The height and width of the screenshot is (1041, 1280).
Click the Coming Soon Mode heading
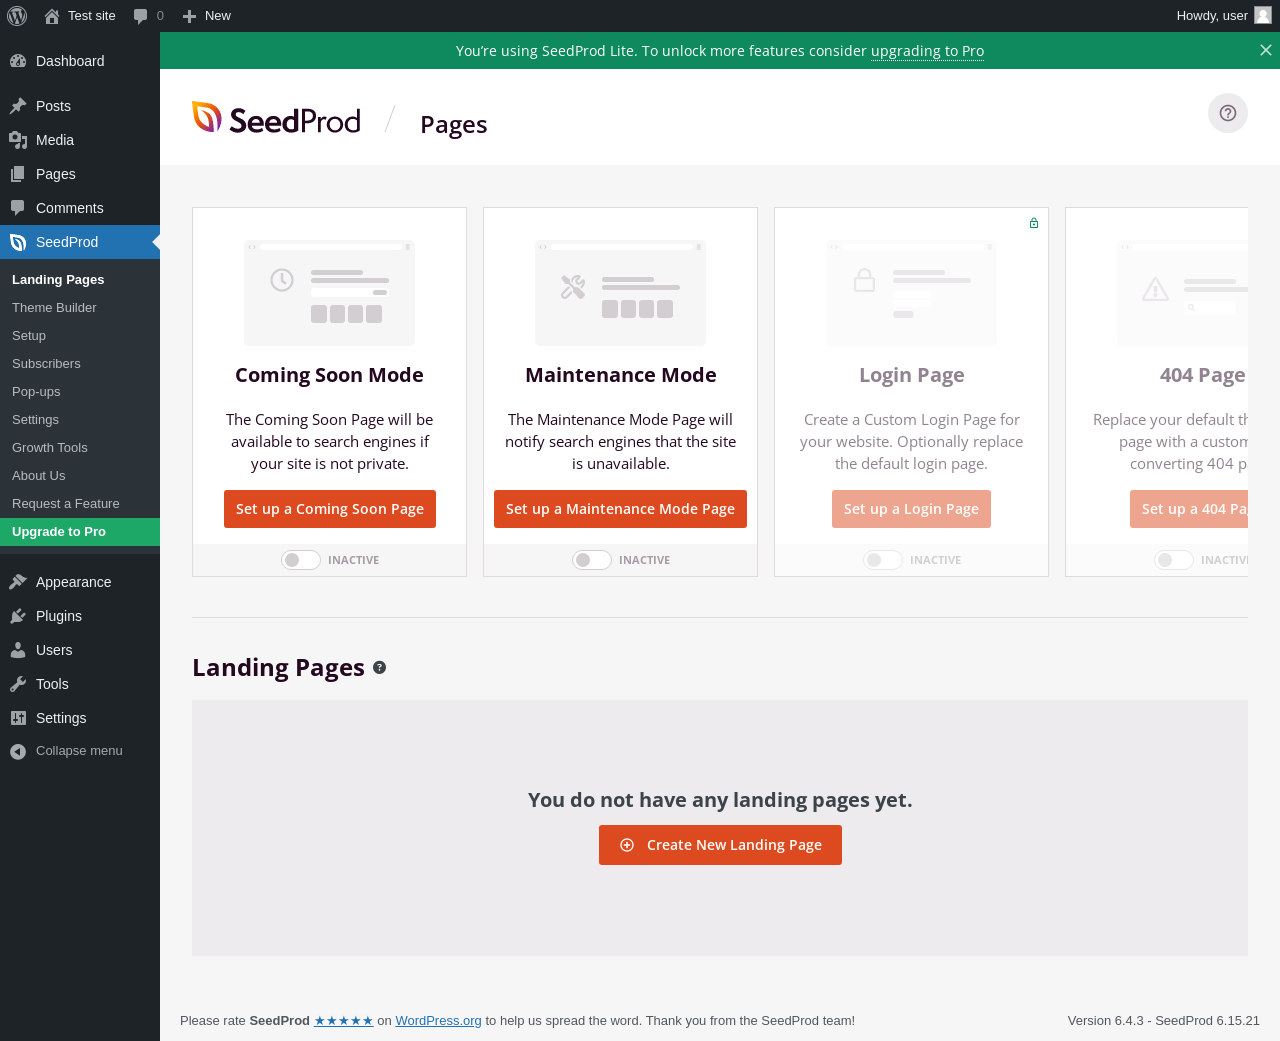(329, 375)
